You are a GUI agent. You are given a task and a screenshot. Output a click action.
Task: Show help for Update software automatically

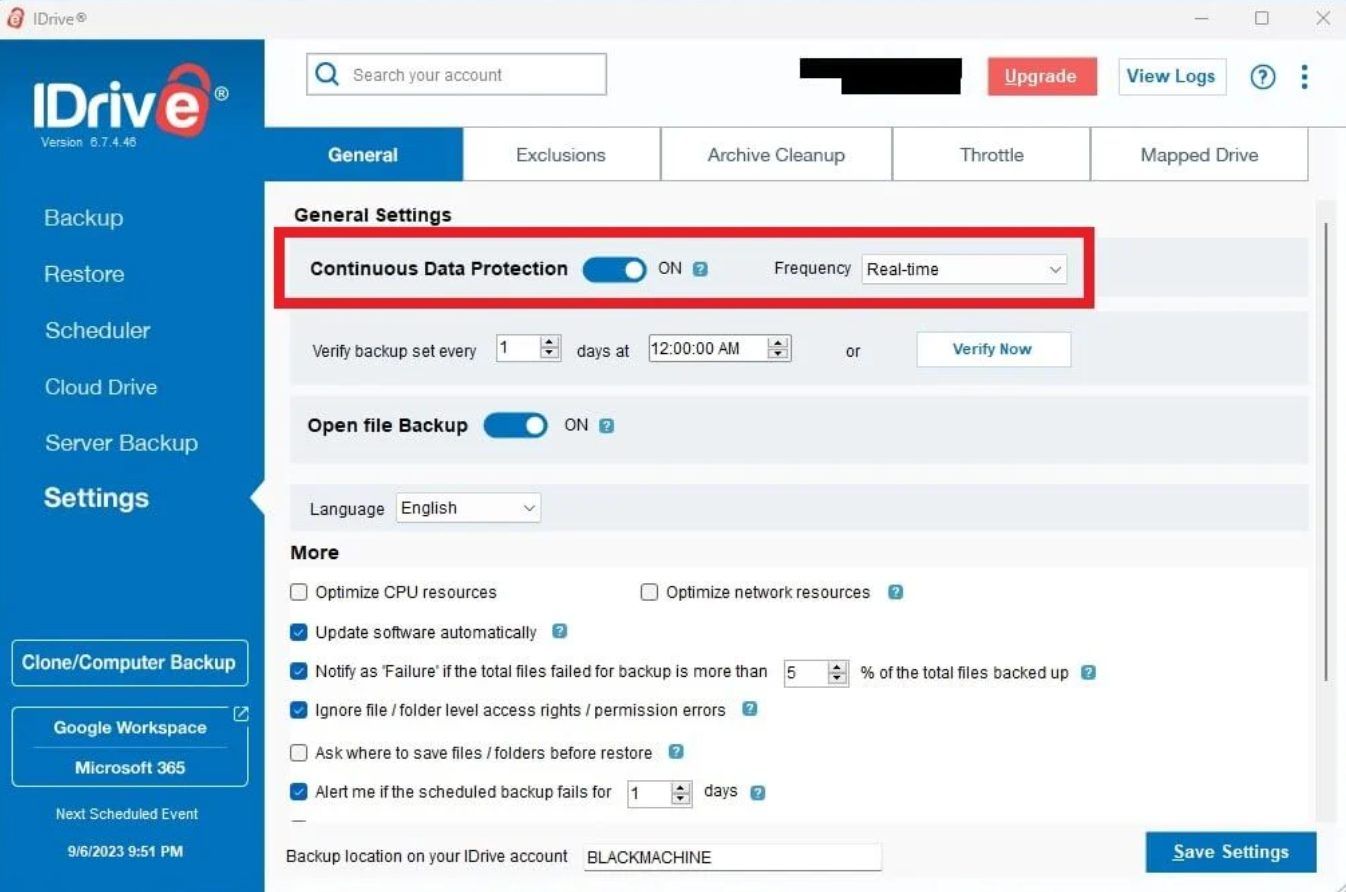(560, 632)
